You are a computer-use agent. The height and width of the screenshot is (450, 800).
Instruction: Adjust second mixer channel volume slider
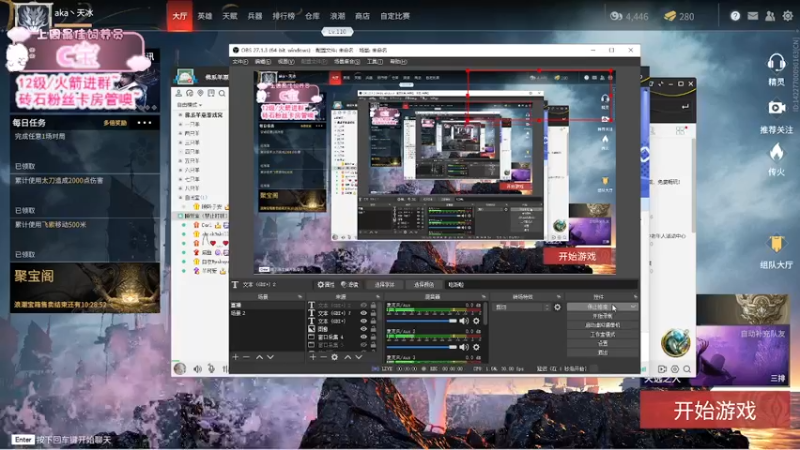pos(421,347)
